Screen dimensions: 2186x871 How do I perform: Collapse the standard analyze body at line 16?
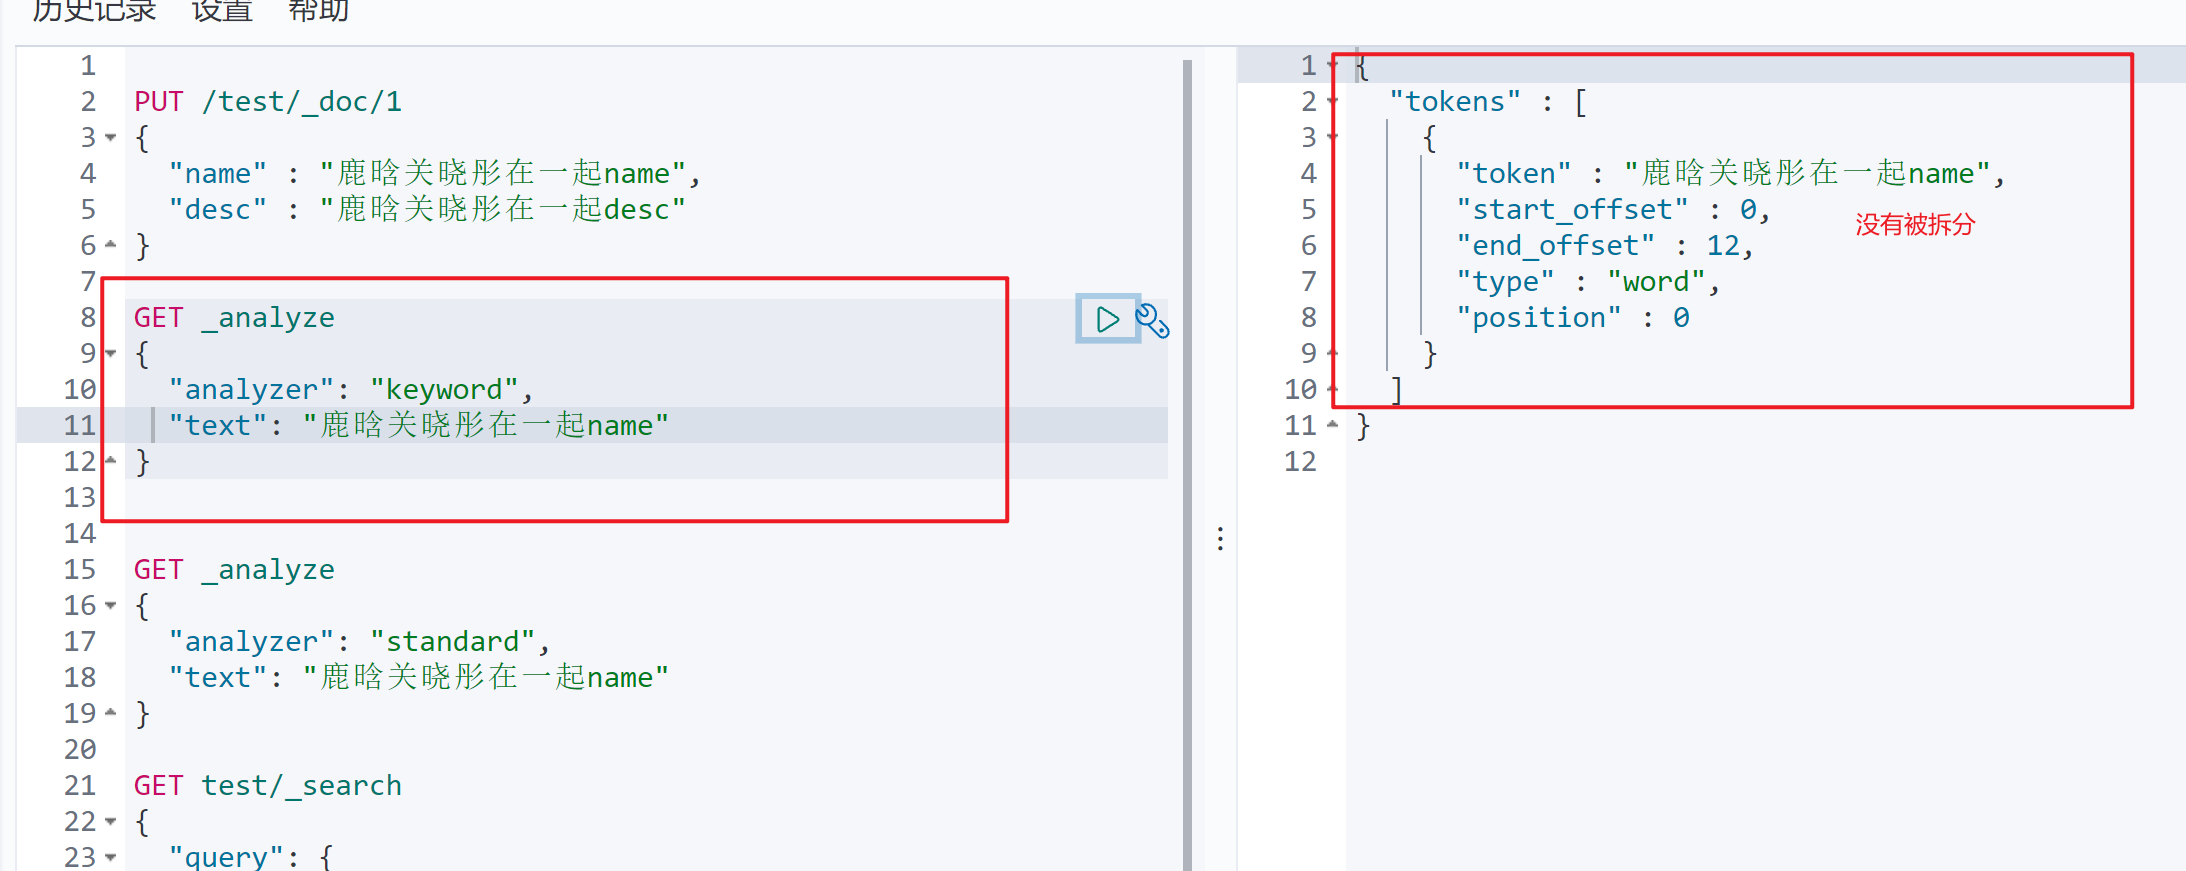pyautogui.click(x=111, y=605)
